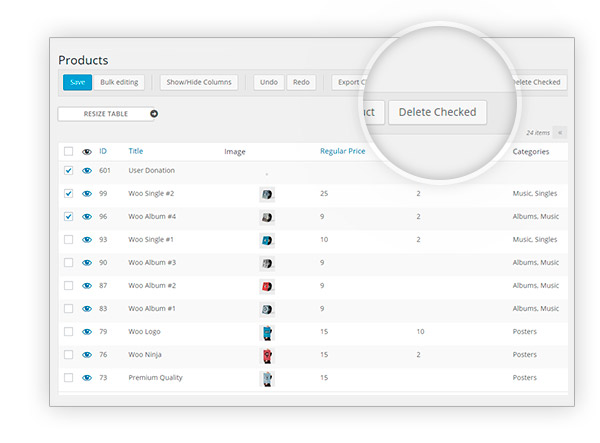
Task: Open Premium Quality product thumbnail
Action: 267,378
